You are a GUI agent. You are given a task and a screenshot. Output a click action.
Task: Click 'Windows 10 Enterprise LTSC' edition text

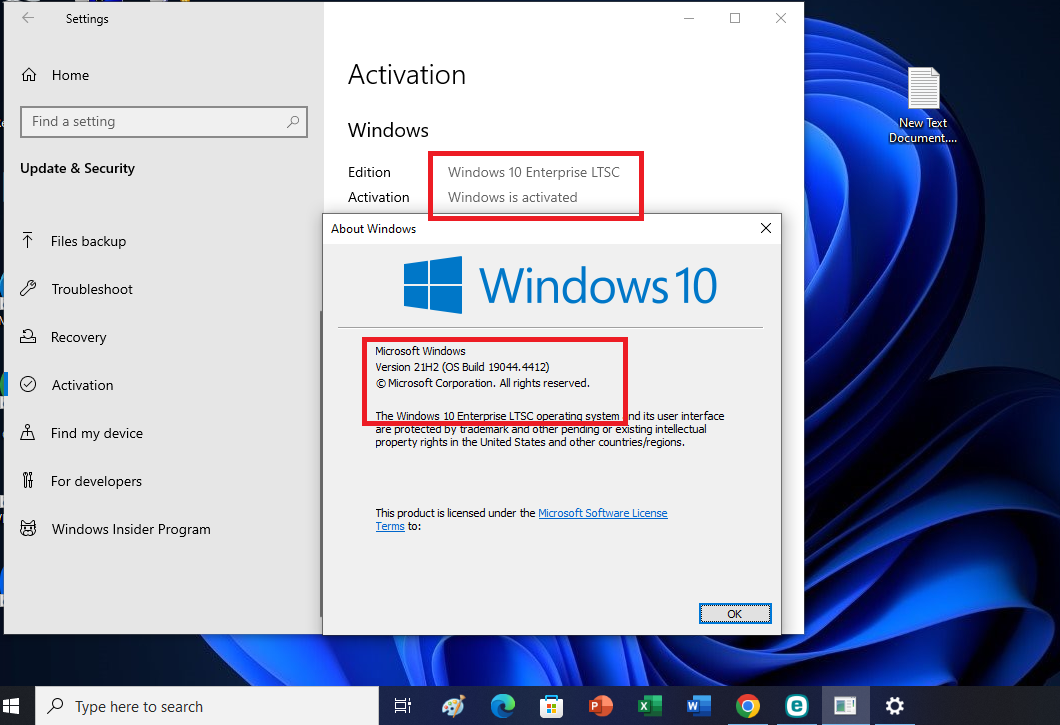coord(533,172)
